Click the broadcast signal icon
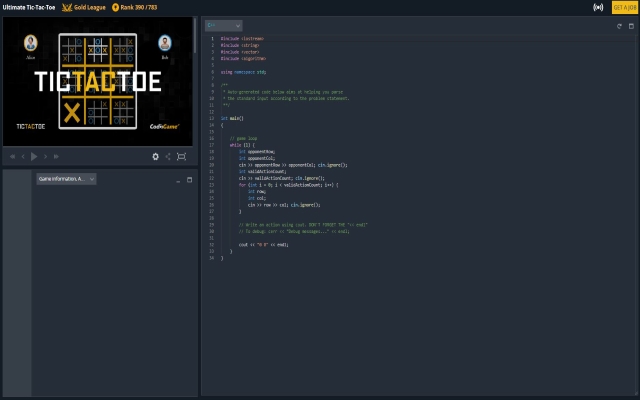The image size is (640, 400). pyautogui.click(x=598, y=7)
